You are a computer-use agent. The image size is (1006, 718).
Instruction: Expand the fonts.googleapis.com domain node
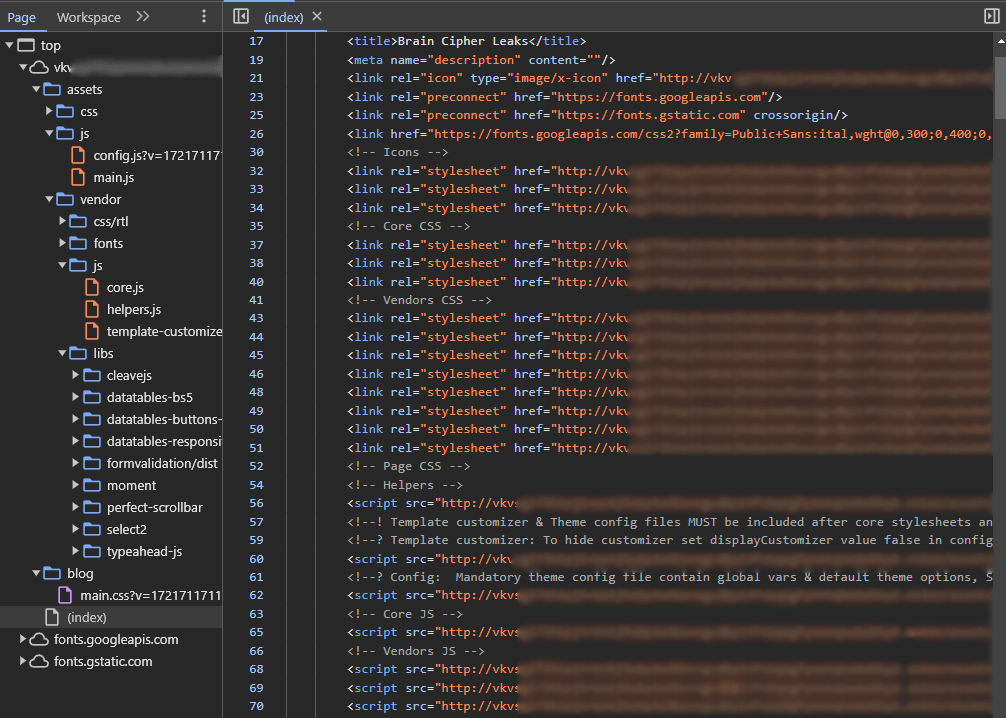pyautogui.click(x=24, y=639)
